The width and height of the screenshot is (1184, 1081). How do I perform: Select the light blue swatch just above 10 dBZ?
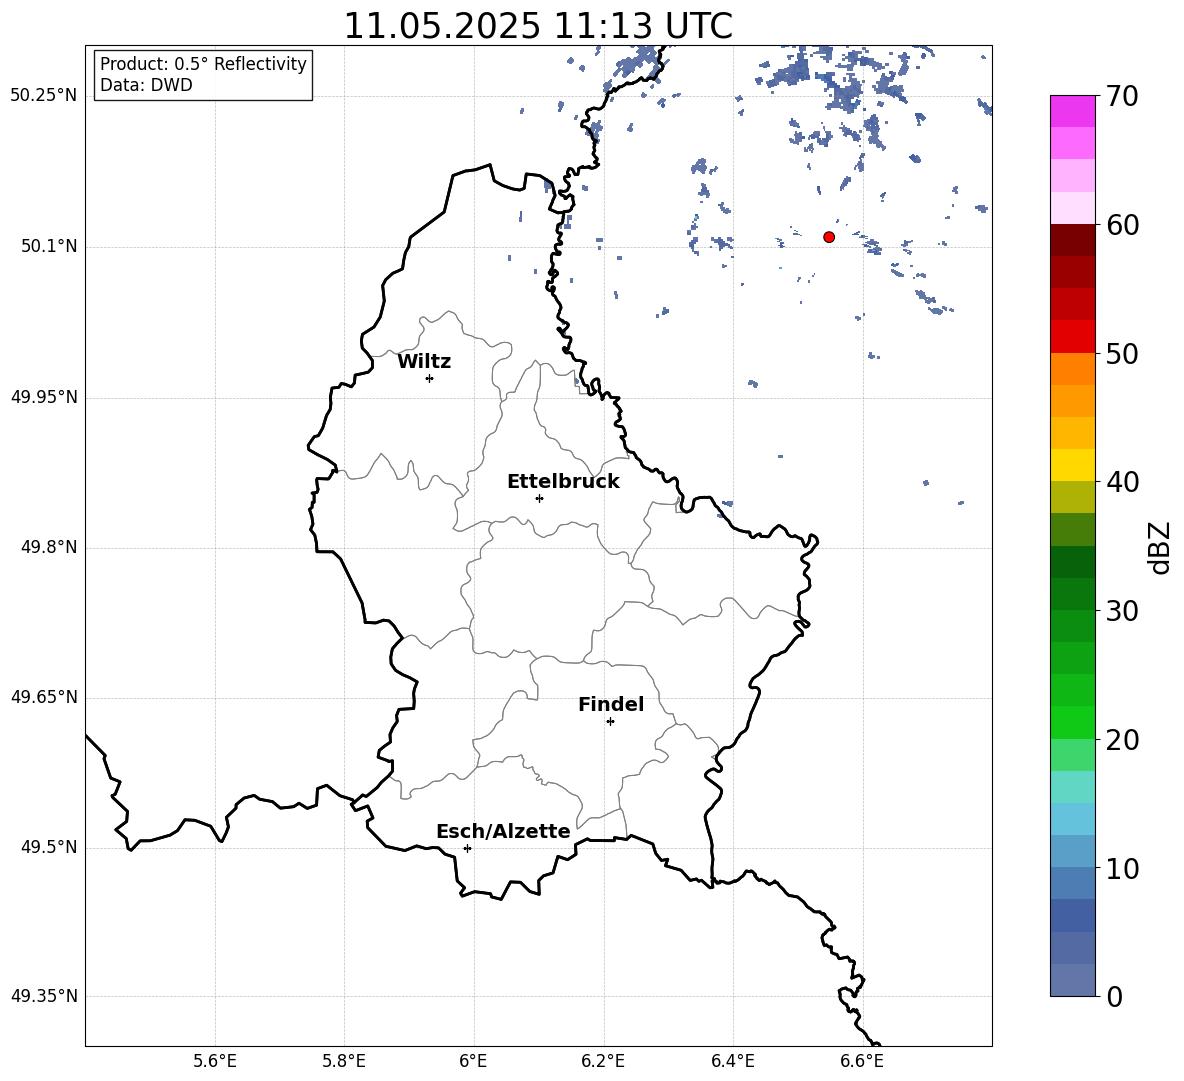(1073, 852)
